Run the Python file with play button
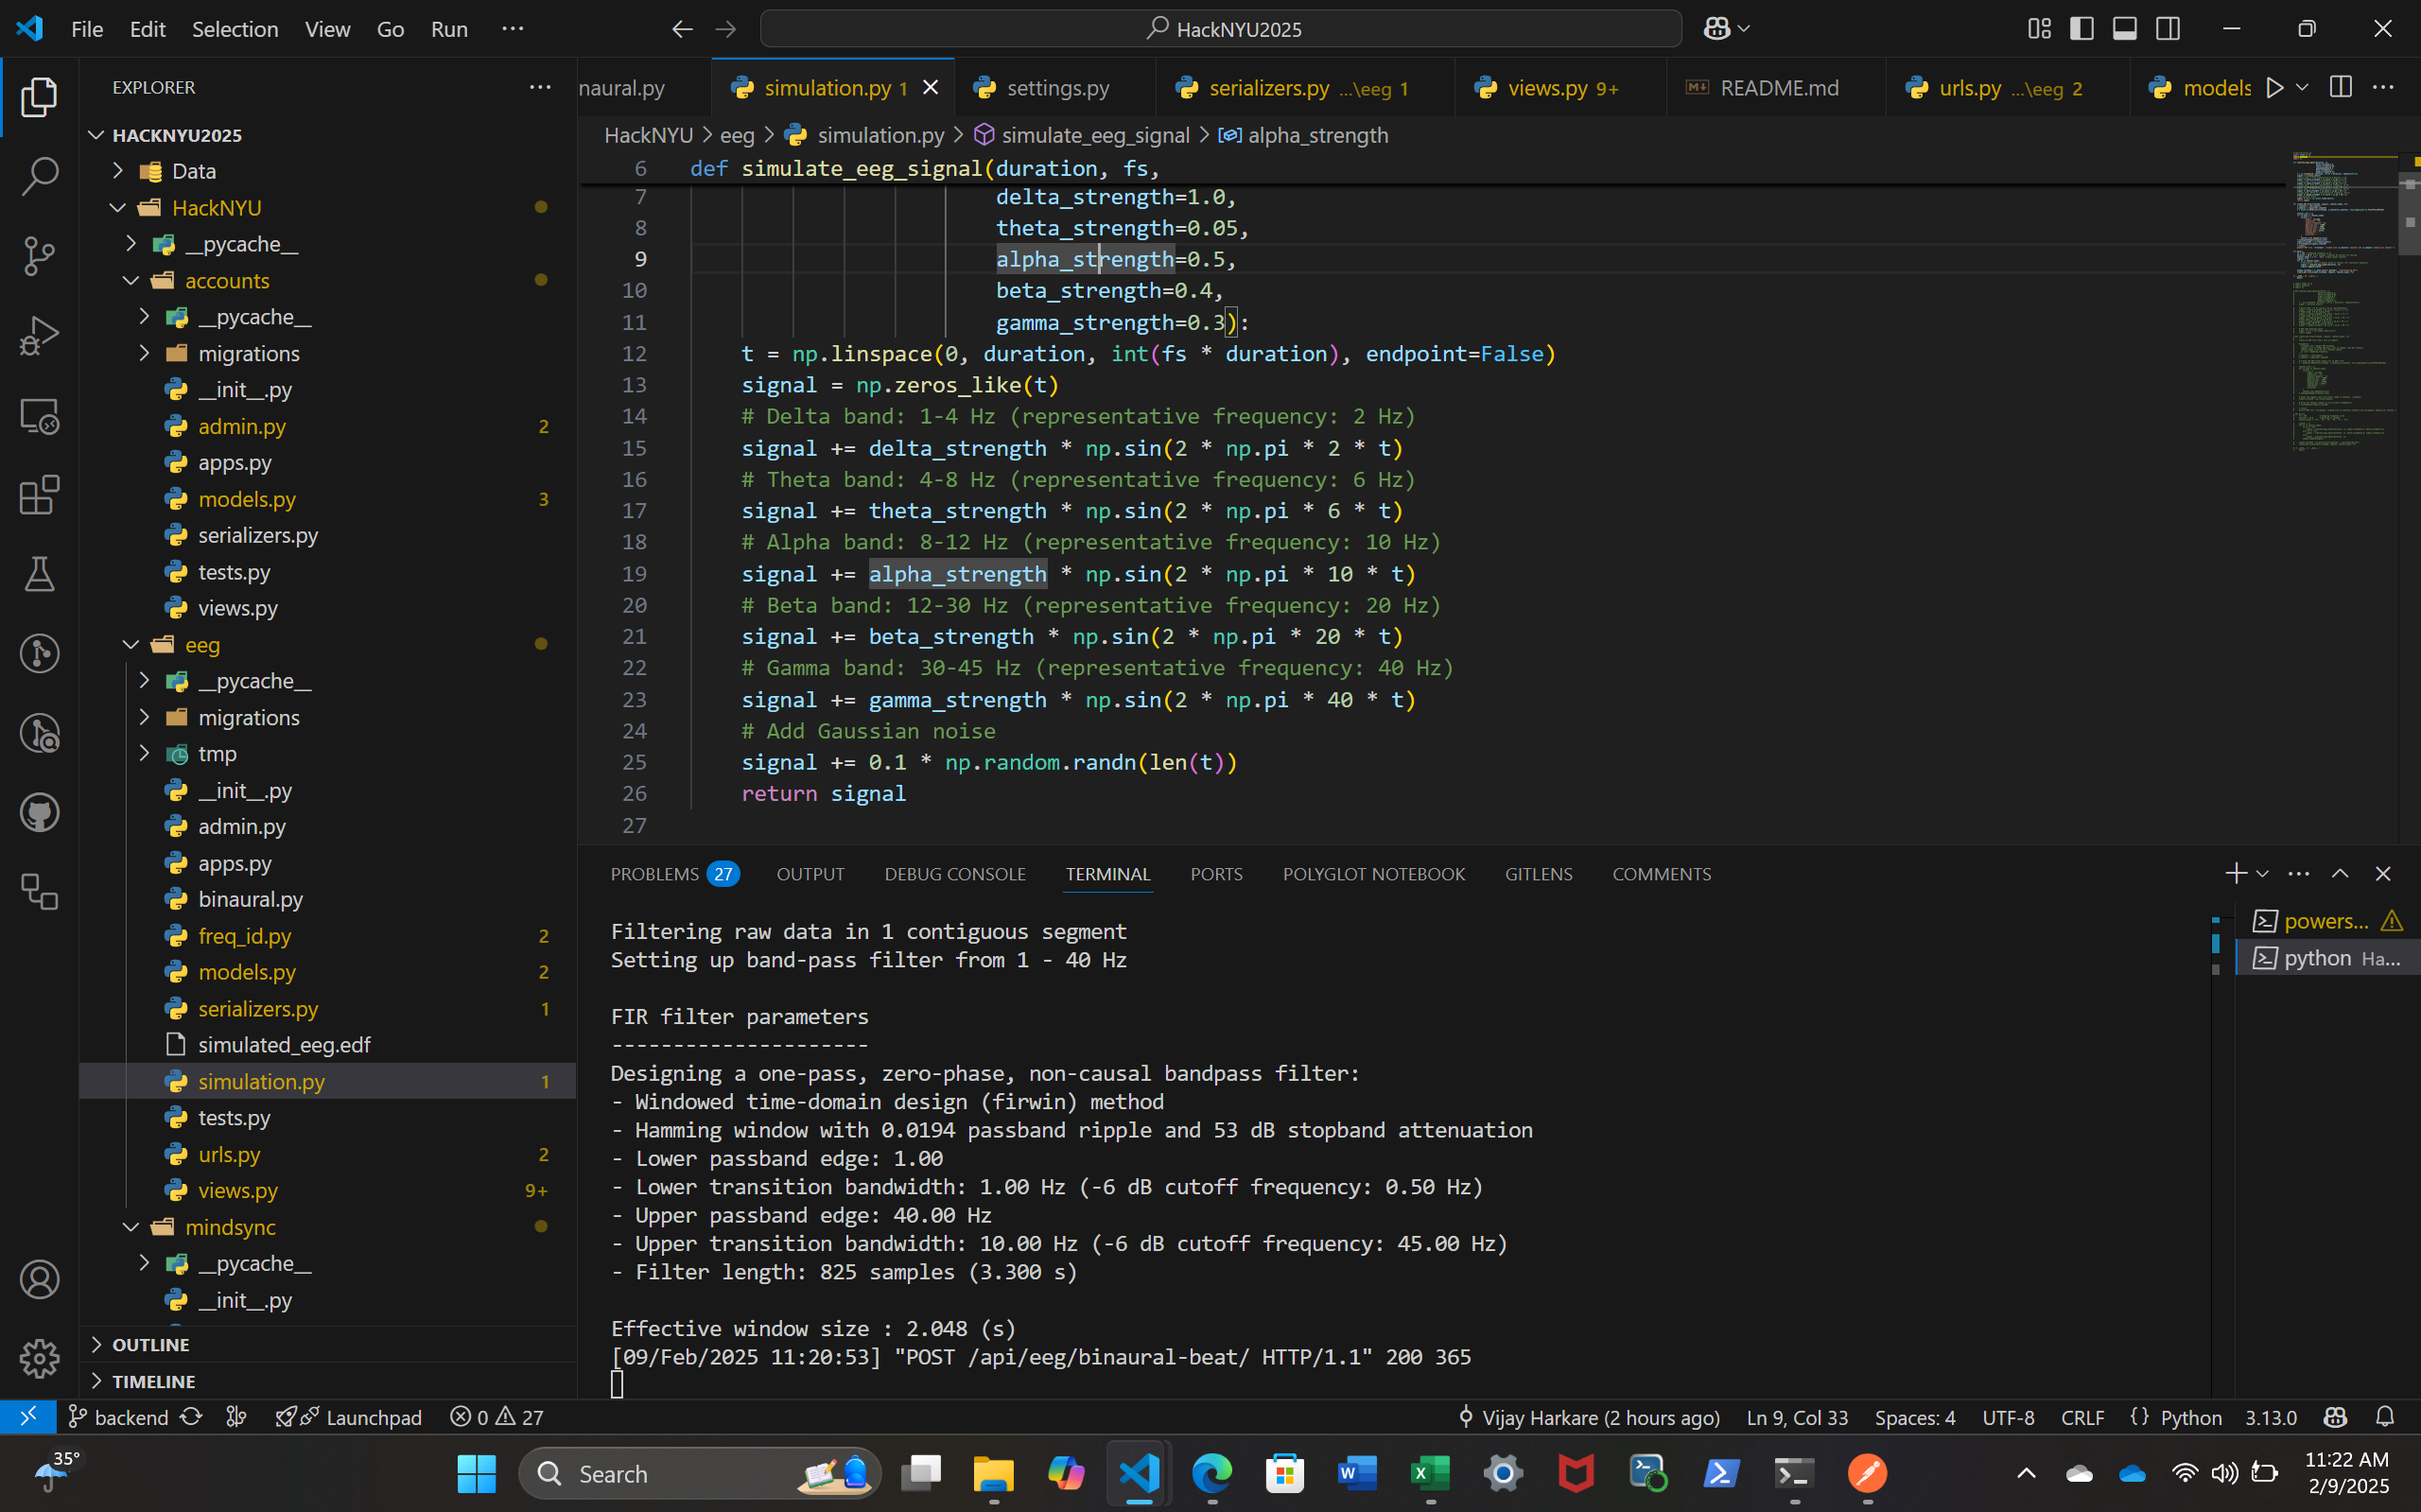Image resolution: width=2421 pixels, height=1512 pixels. point(2274,88)
